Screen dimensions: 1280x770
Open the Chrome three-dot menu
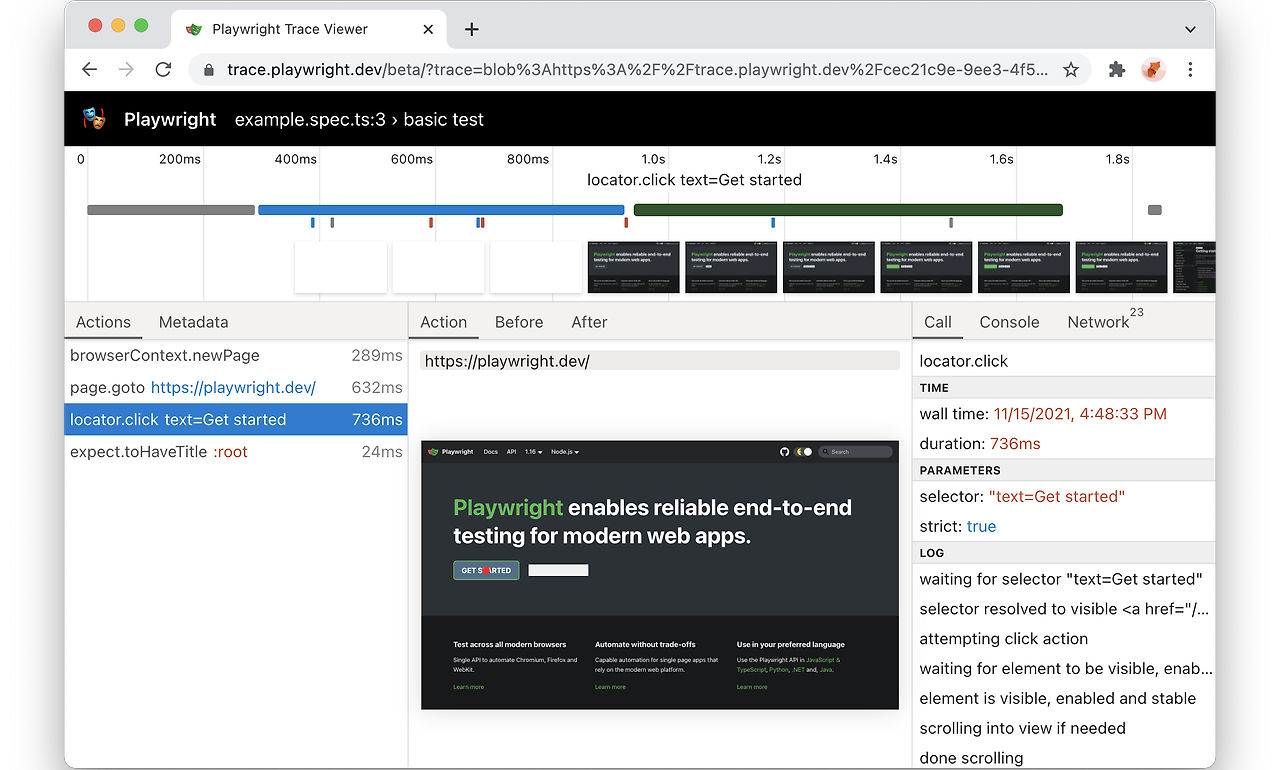[x=1190, y=70]
